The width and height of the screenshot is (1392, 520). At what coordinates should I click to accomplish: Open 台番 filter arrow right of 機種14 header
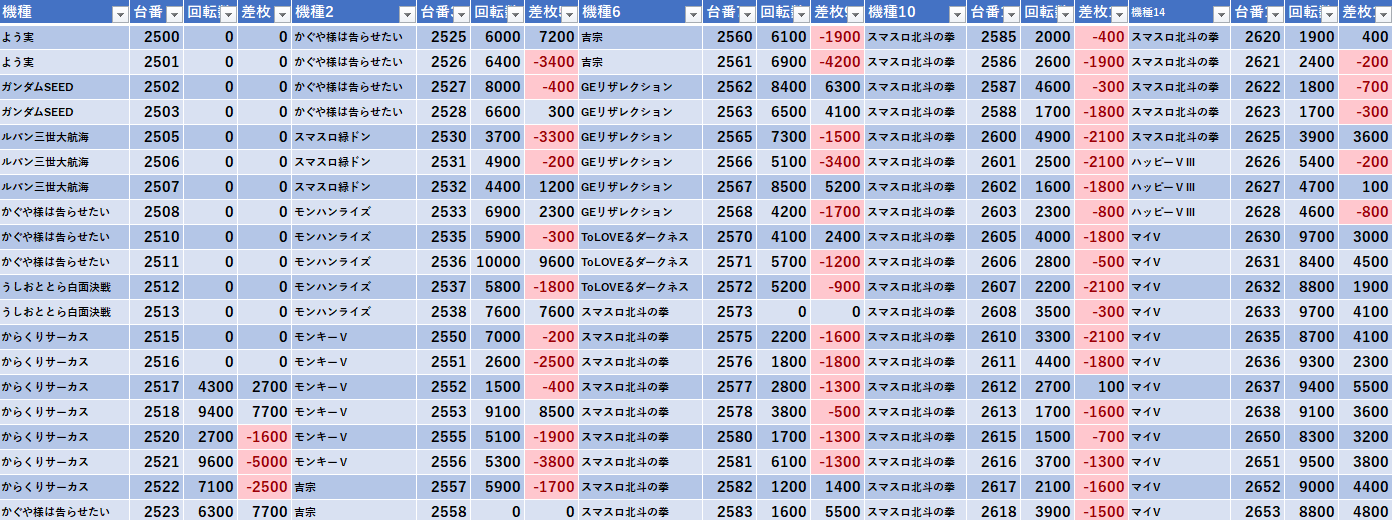1275,14
